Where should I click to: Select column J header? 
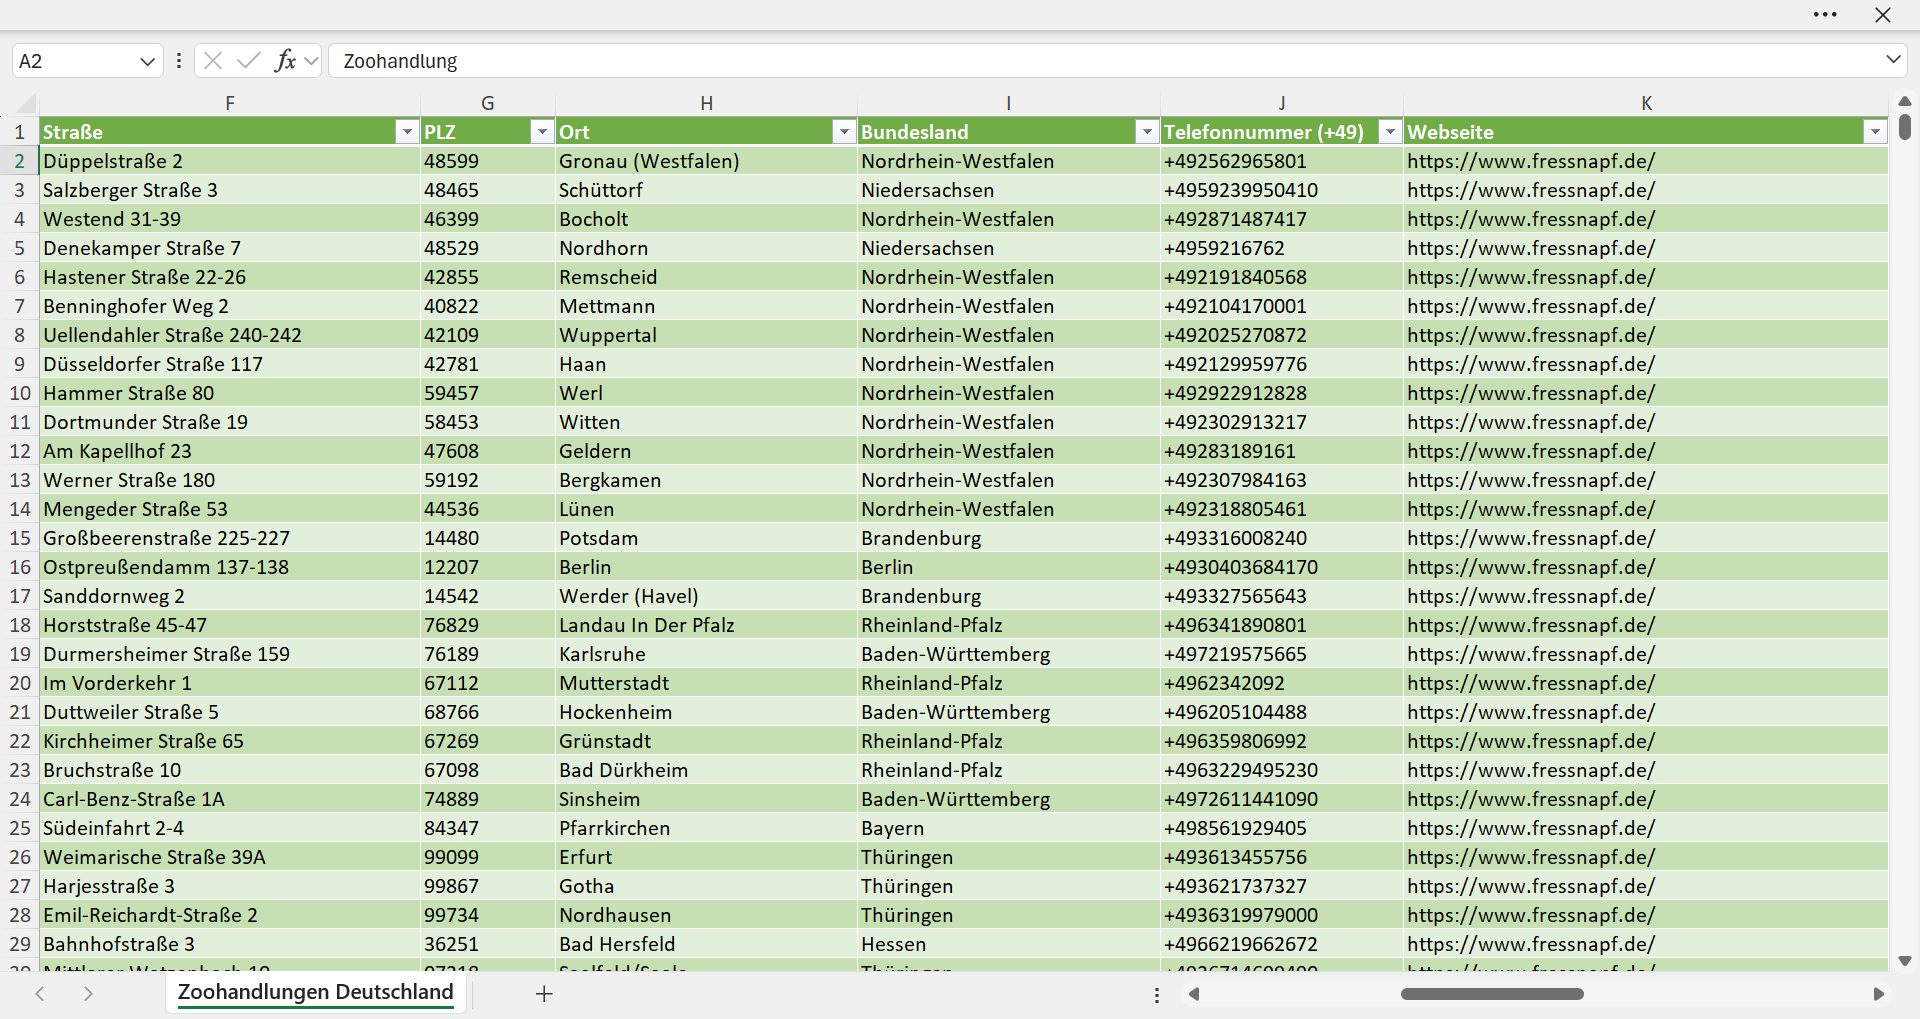click(x=1282, y=103)
